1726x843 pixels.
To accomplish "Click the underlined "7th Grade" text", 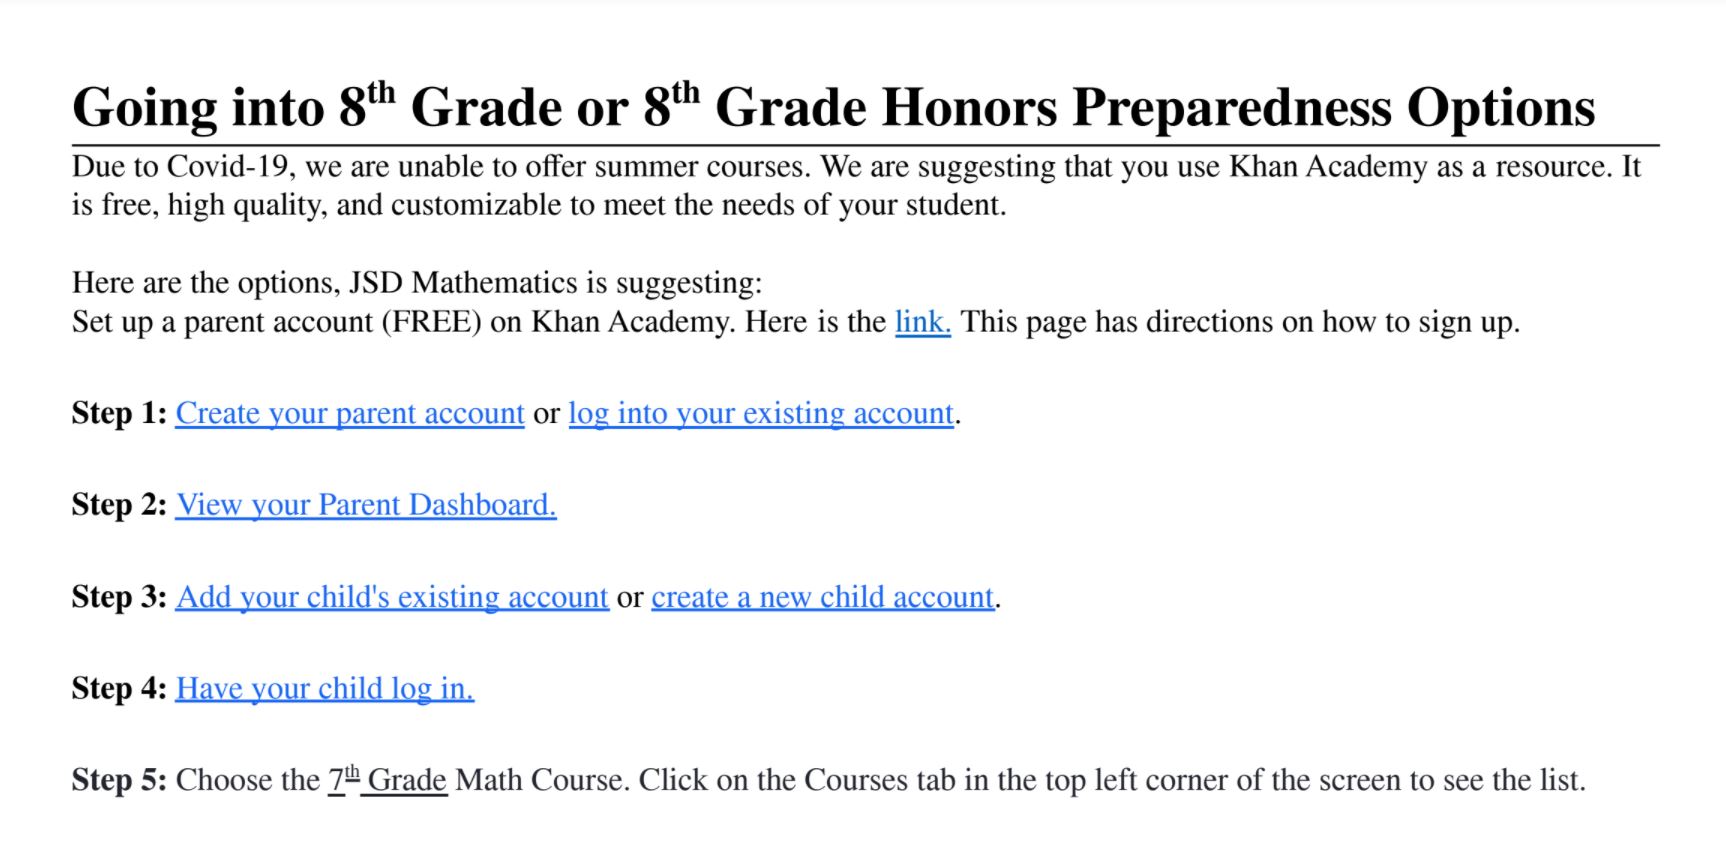I will (388, 780).
